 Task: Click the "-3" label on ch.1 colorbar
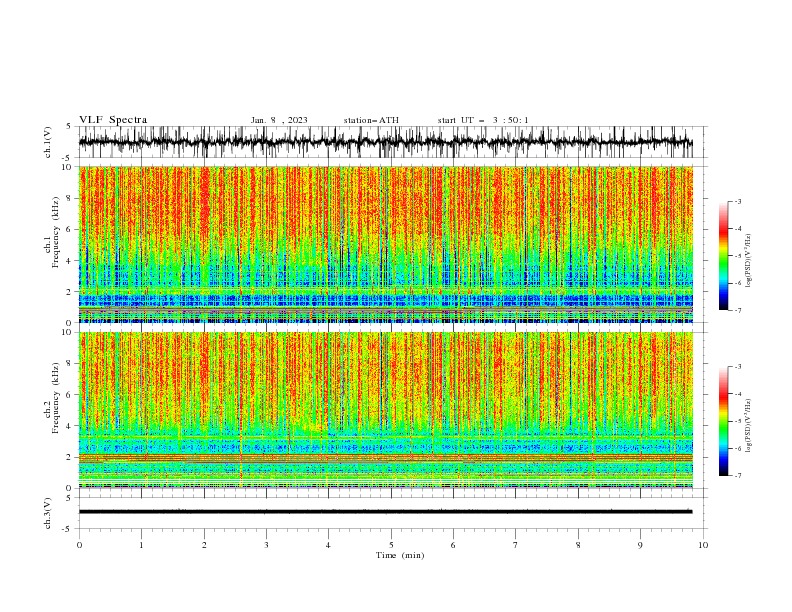click(x=738, y=201)
